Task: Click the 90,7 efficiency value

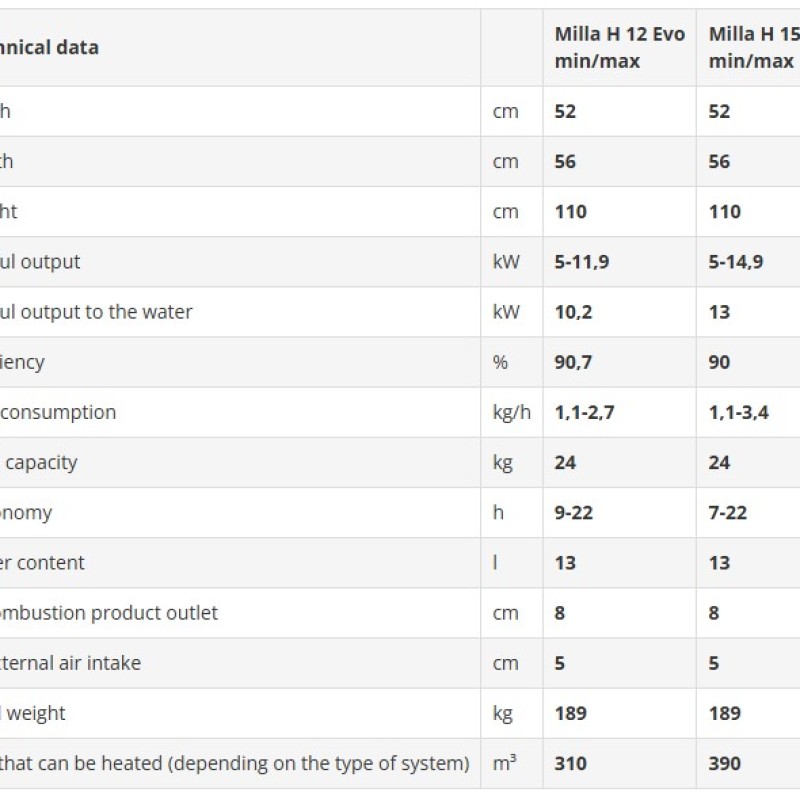Action: pos(574,362)
